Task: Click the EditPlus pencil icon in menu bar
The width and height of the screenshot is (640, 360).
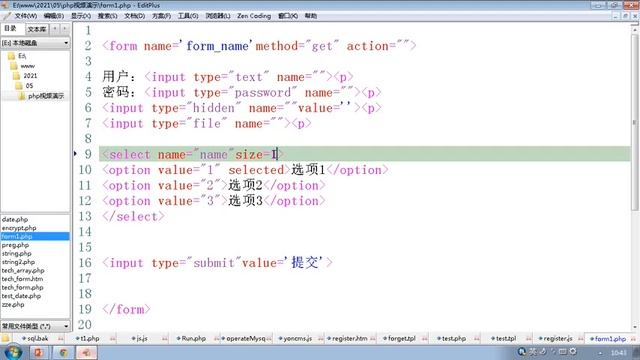Action: [x=6, y=16]
